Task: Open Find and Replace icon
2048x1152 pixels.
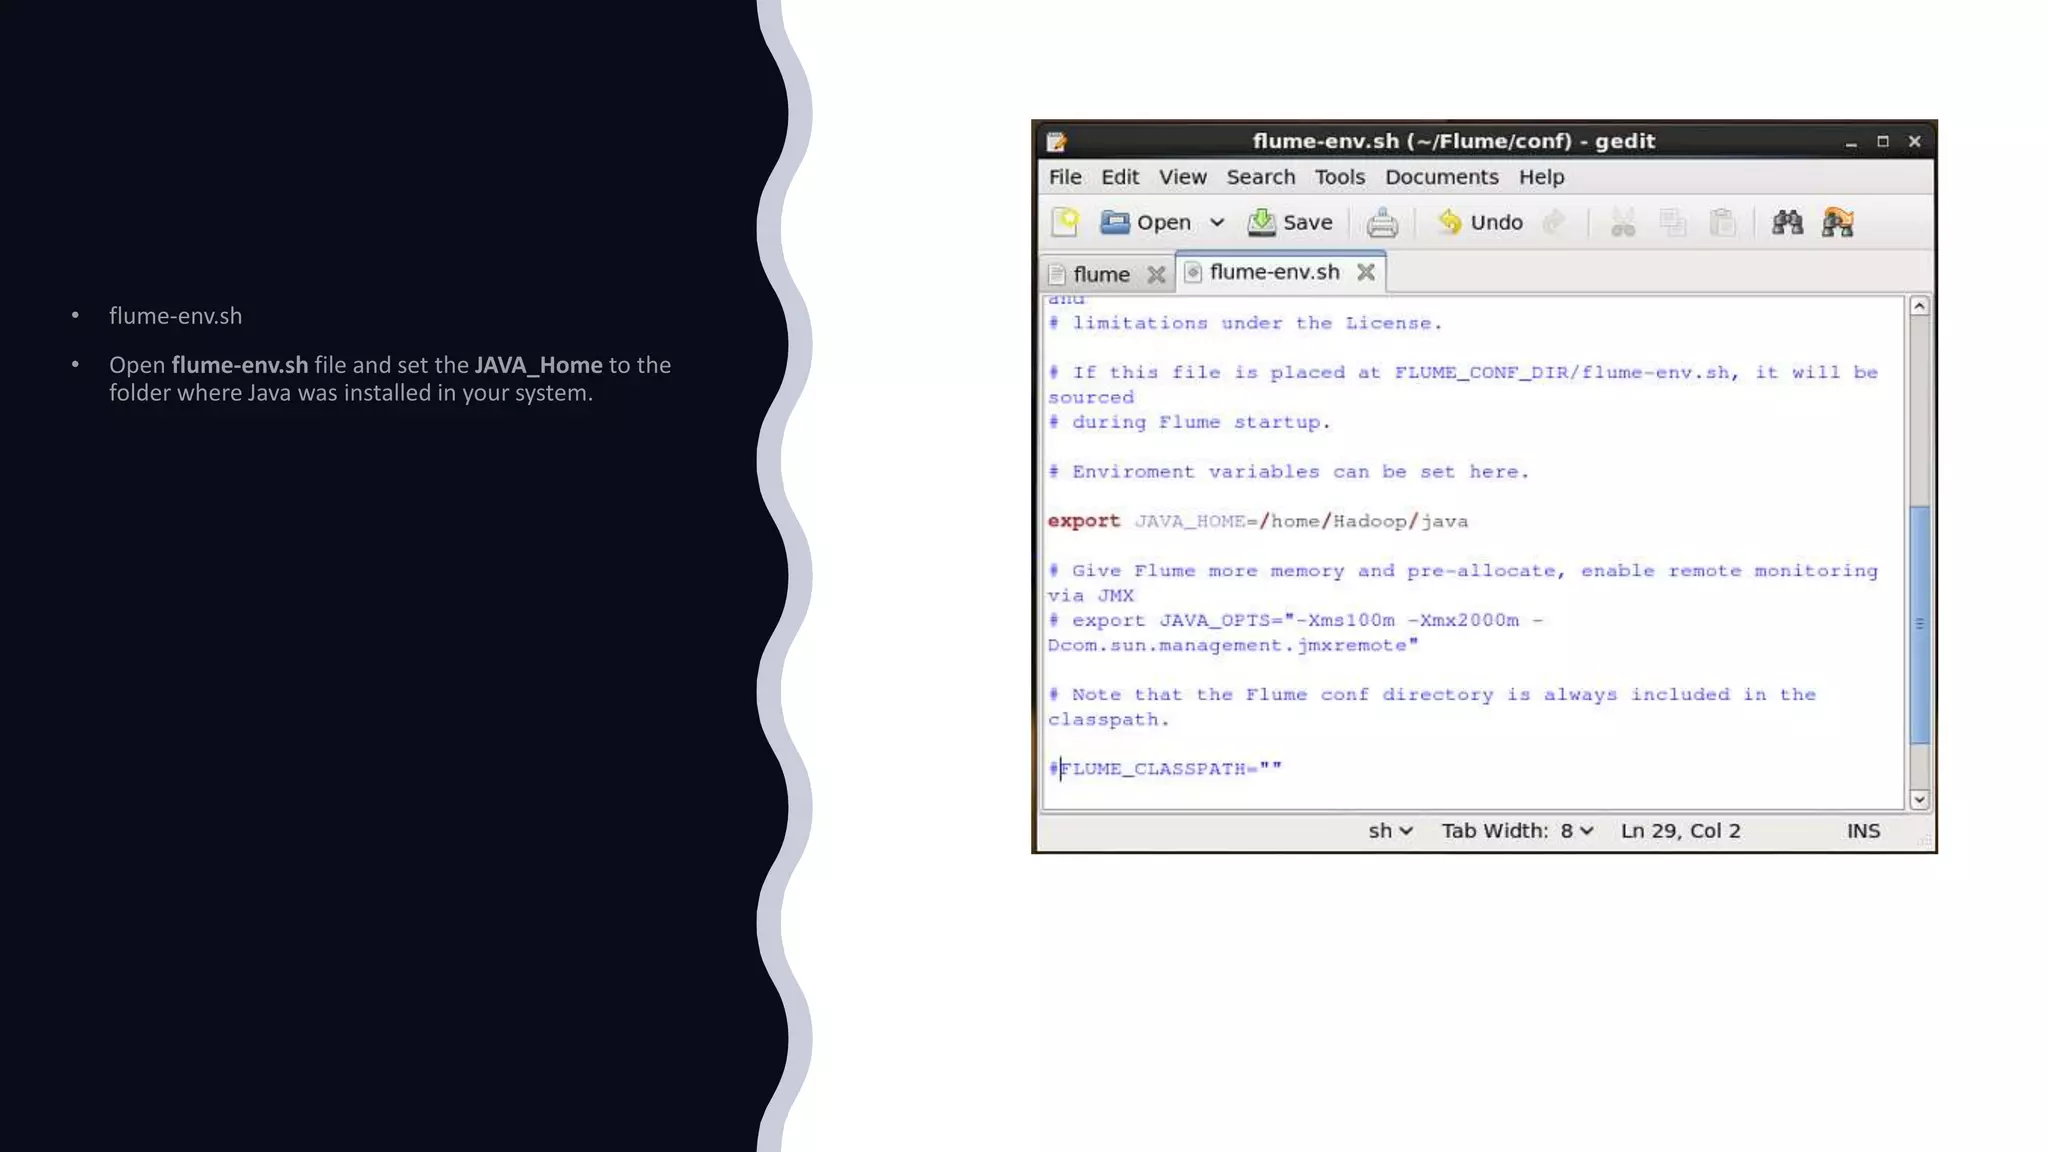Action: (1838, 222)
